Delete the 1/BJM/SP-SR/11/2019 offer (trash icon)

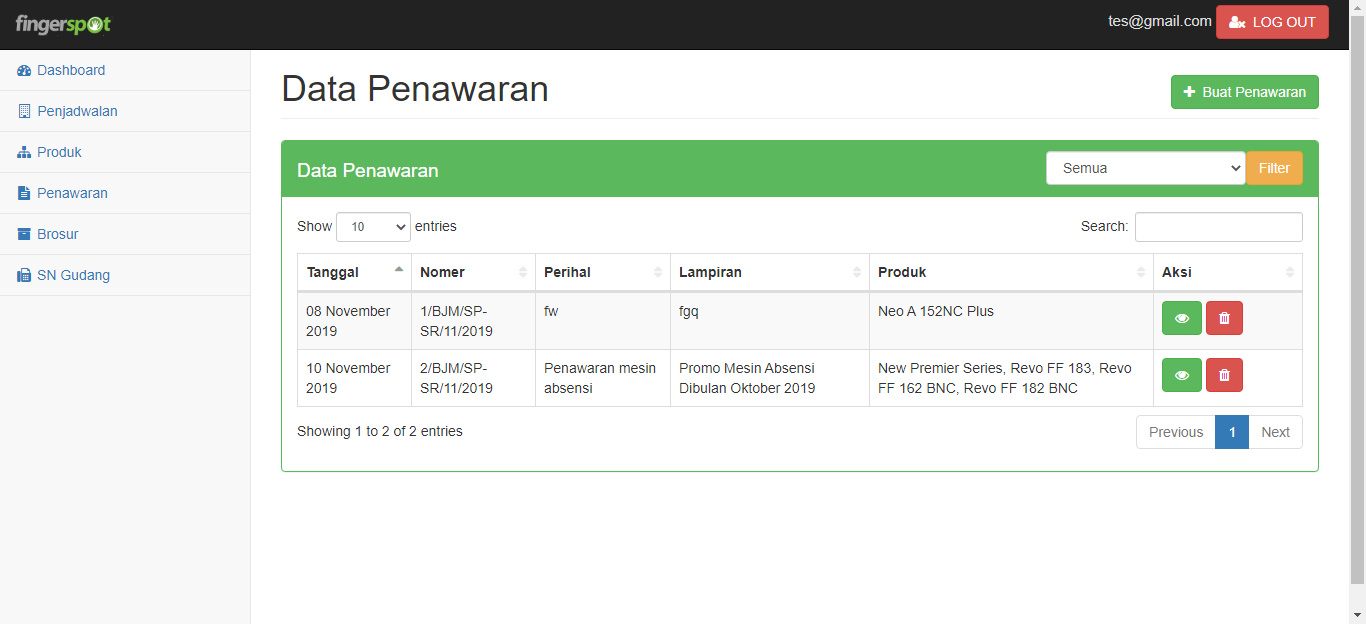[x=1224, y=318]
